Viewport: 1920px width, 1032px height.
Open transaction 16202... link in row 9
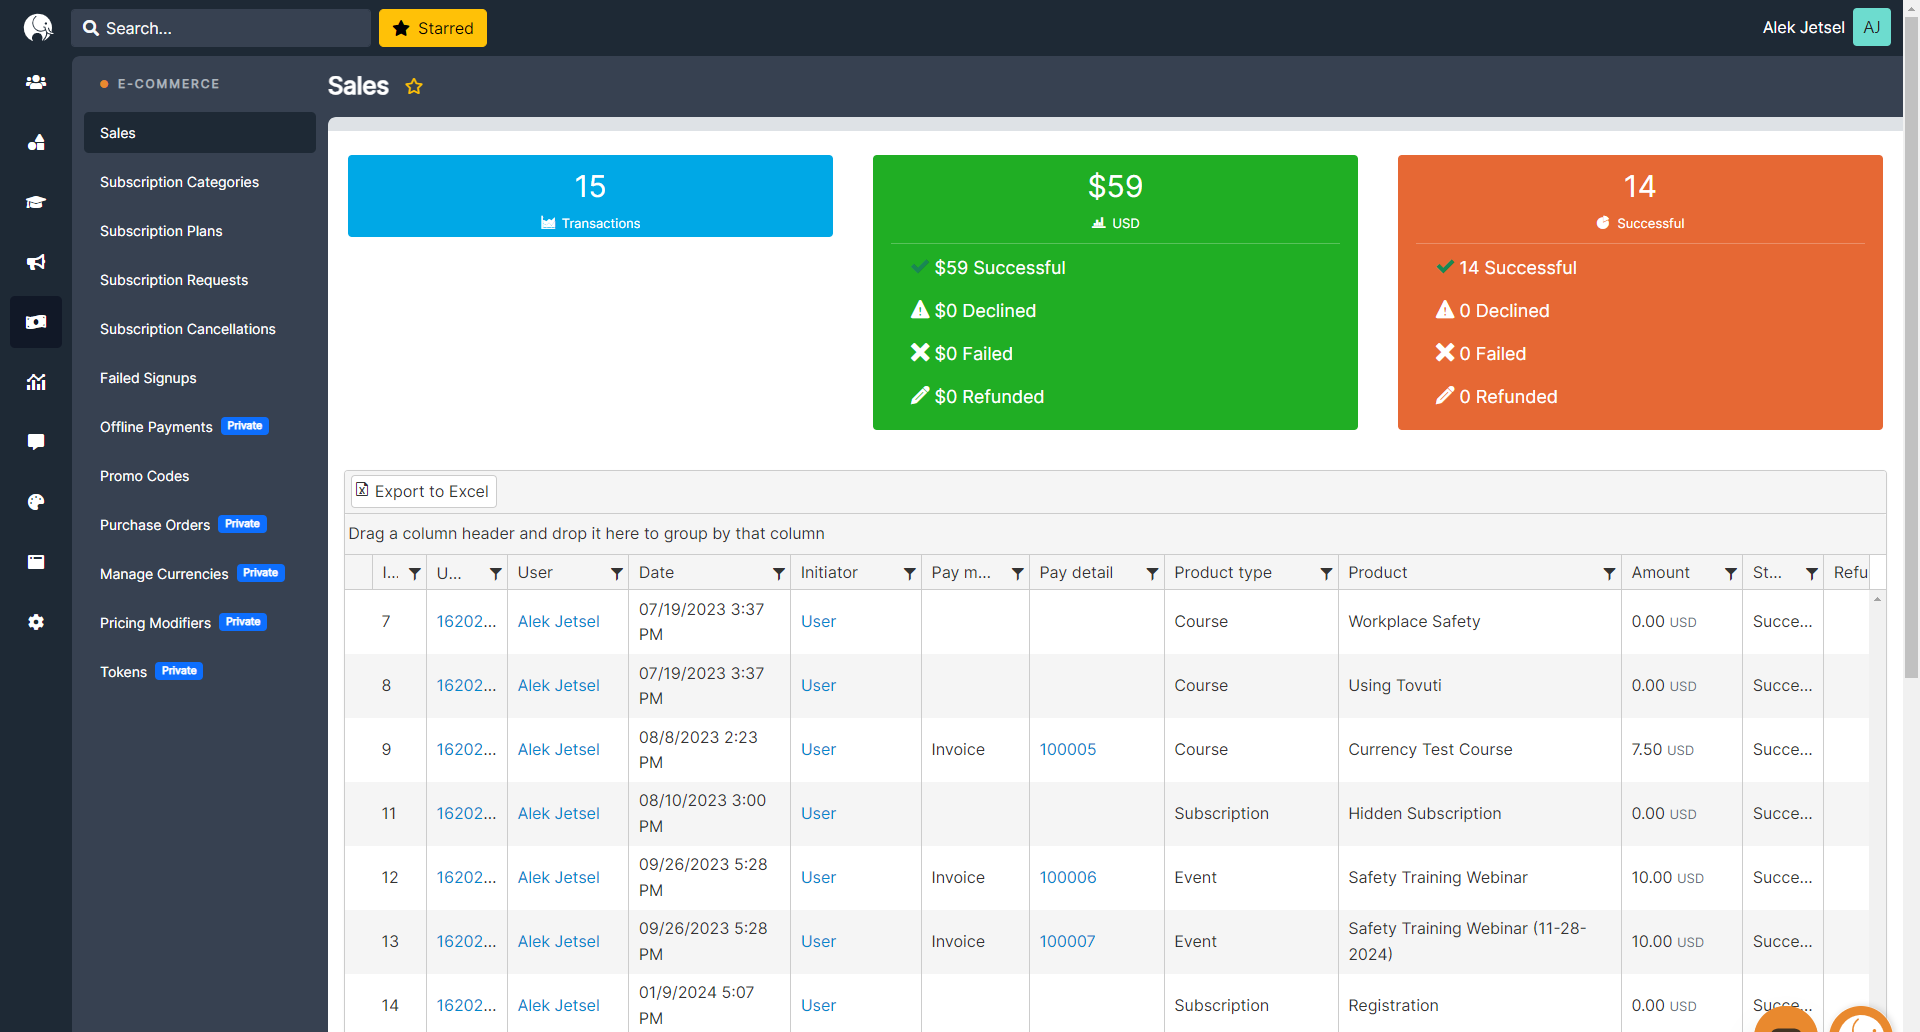(x=466, y=750)
